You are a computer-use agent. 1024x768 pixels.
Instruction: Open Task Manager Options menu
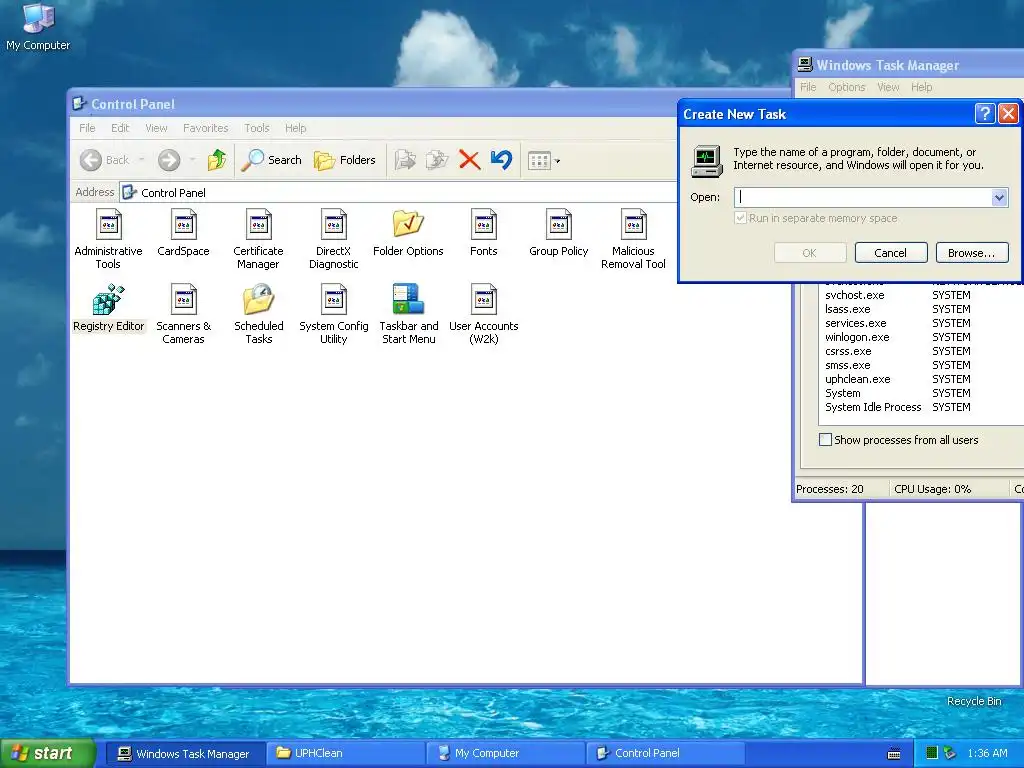click(846, 87)
